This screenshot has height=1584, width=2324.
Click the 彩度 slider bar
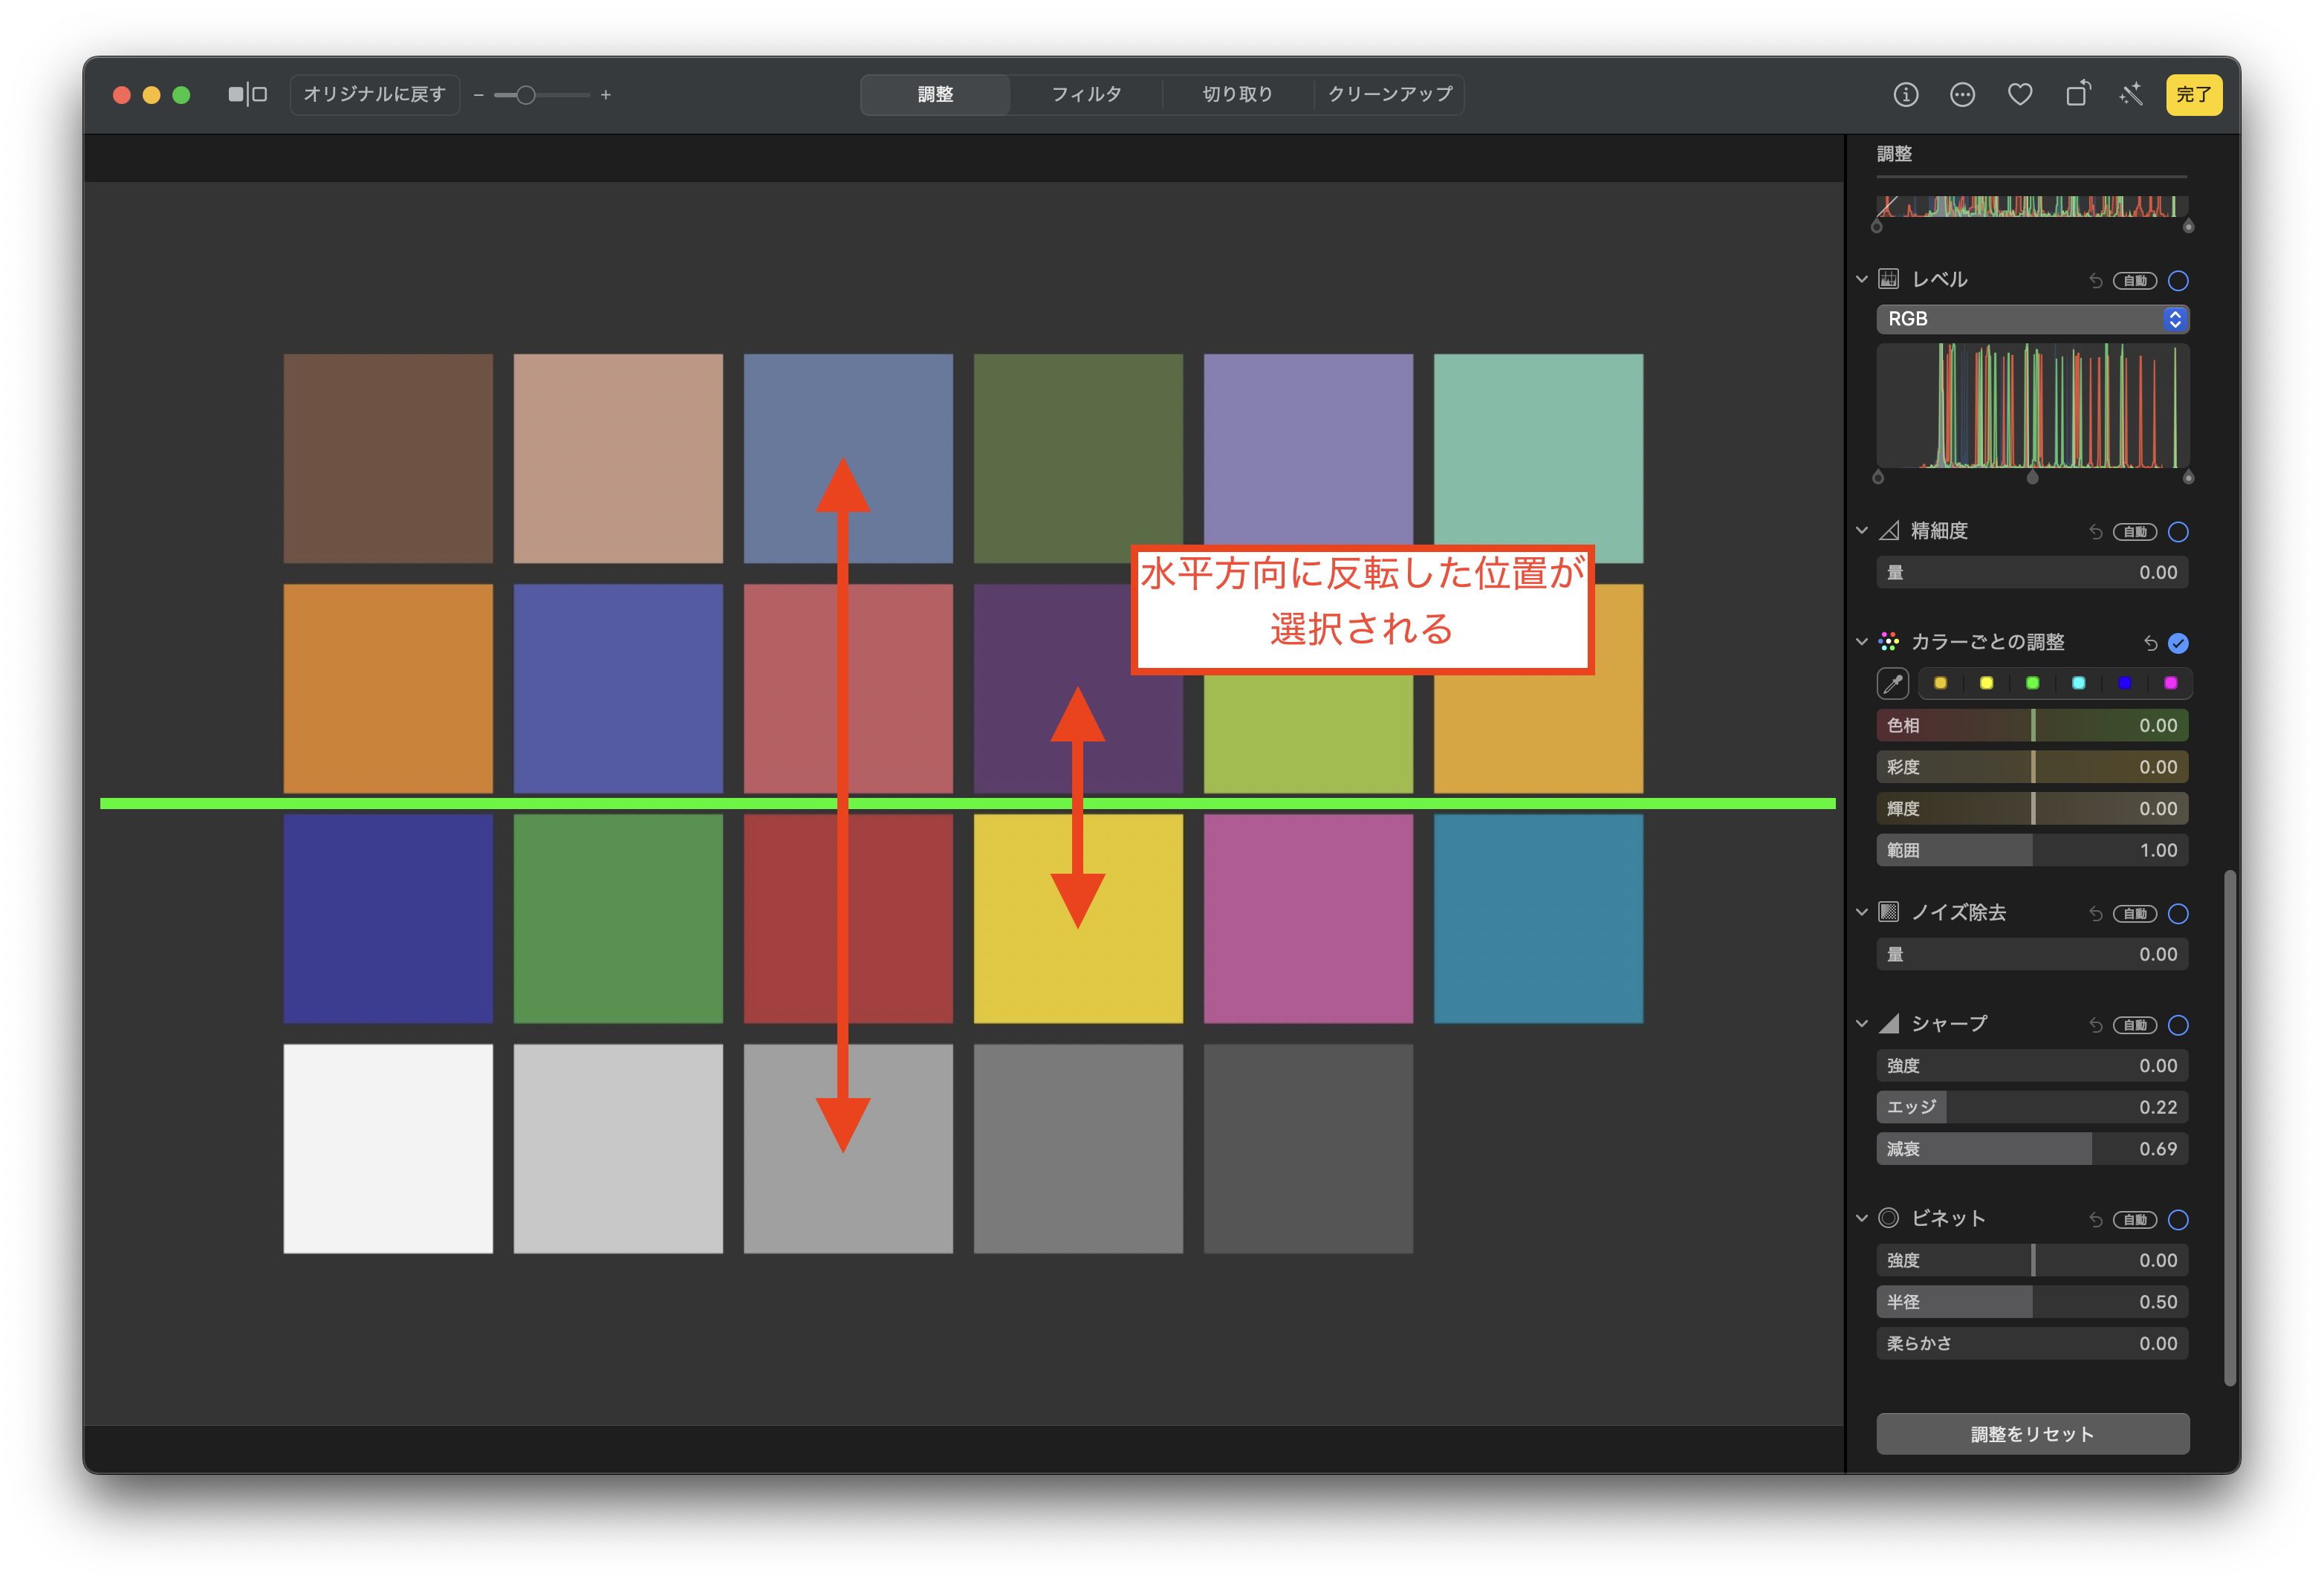(2032, 767)
